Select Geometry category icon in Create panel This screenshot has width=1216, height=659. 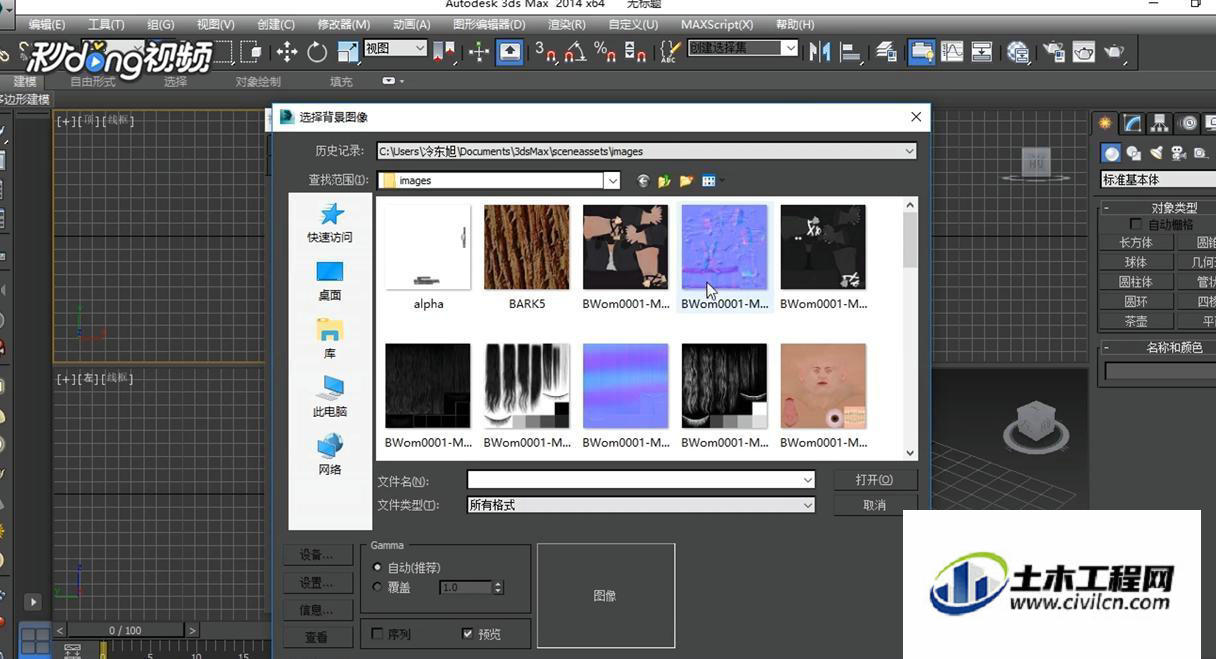click(x=1110, y=153)
